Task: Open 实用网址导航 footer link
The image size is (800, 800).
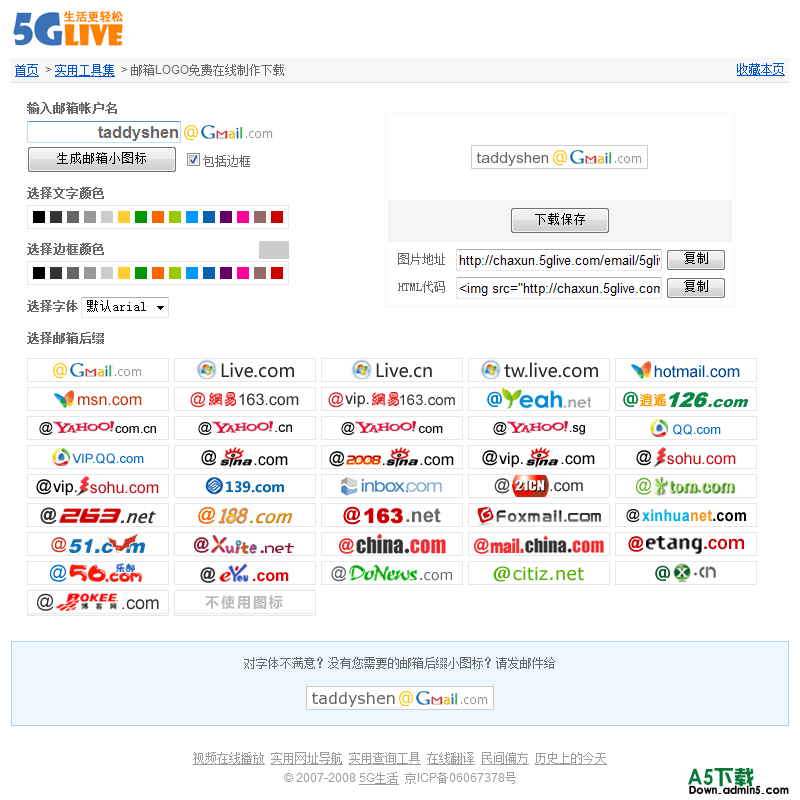Action: (306, 759)
